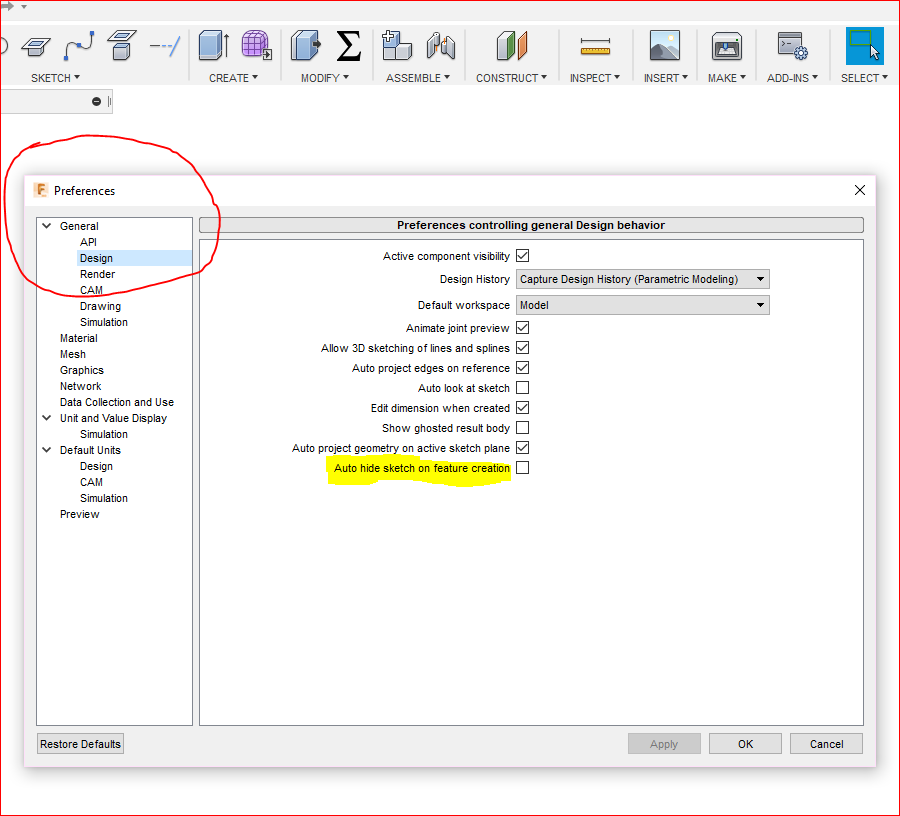
Task: Click the Cancel button
Action: (827, 744)
